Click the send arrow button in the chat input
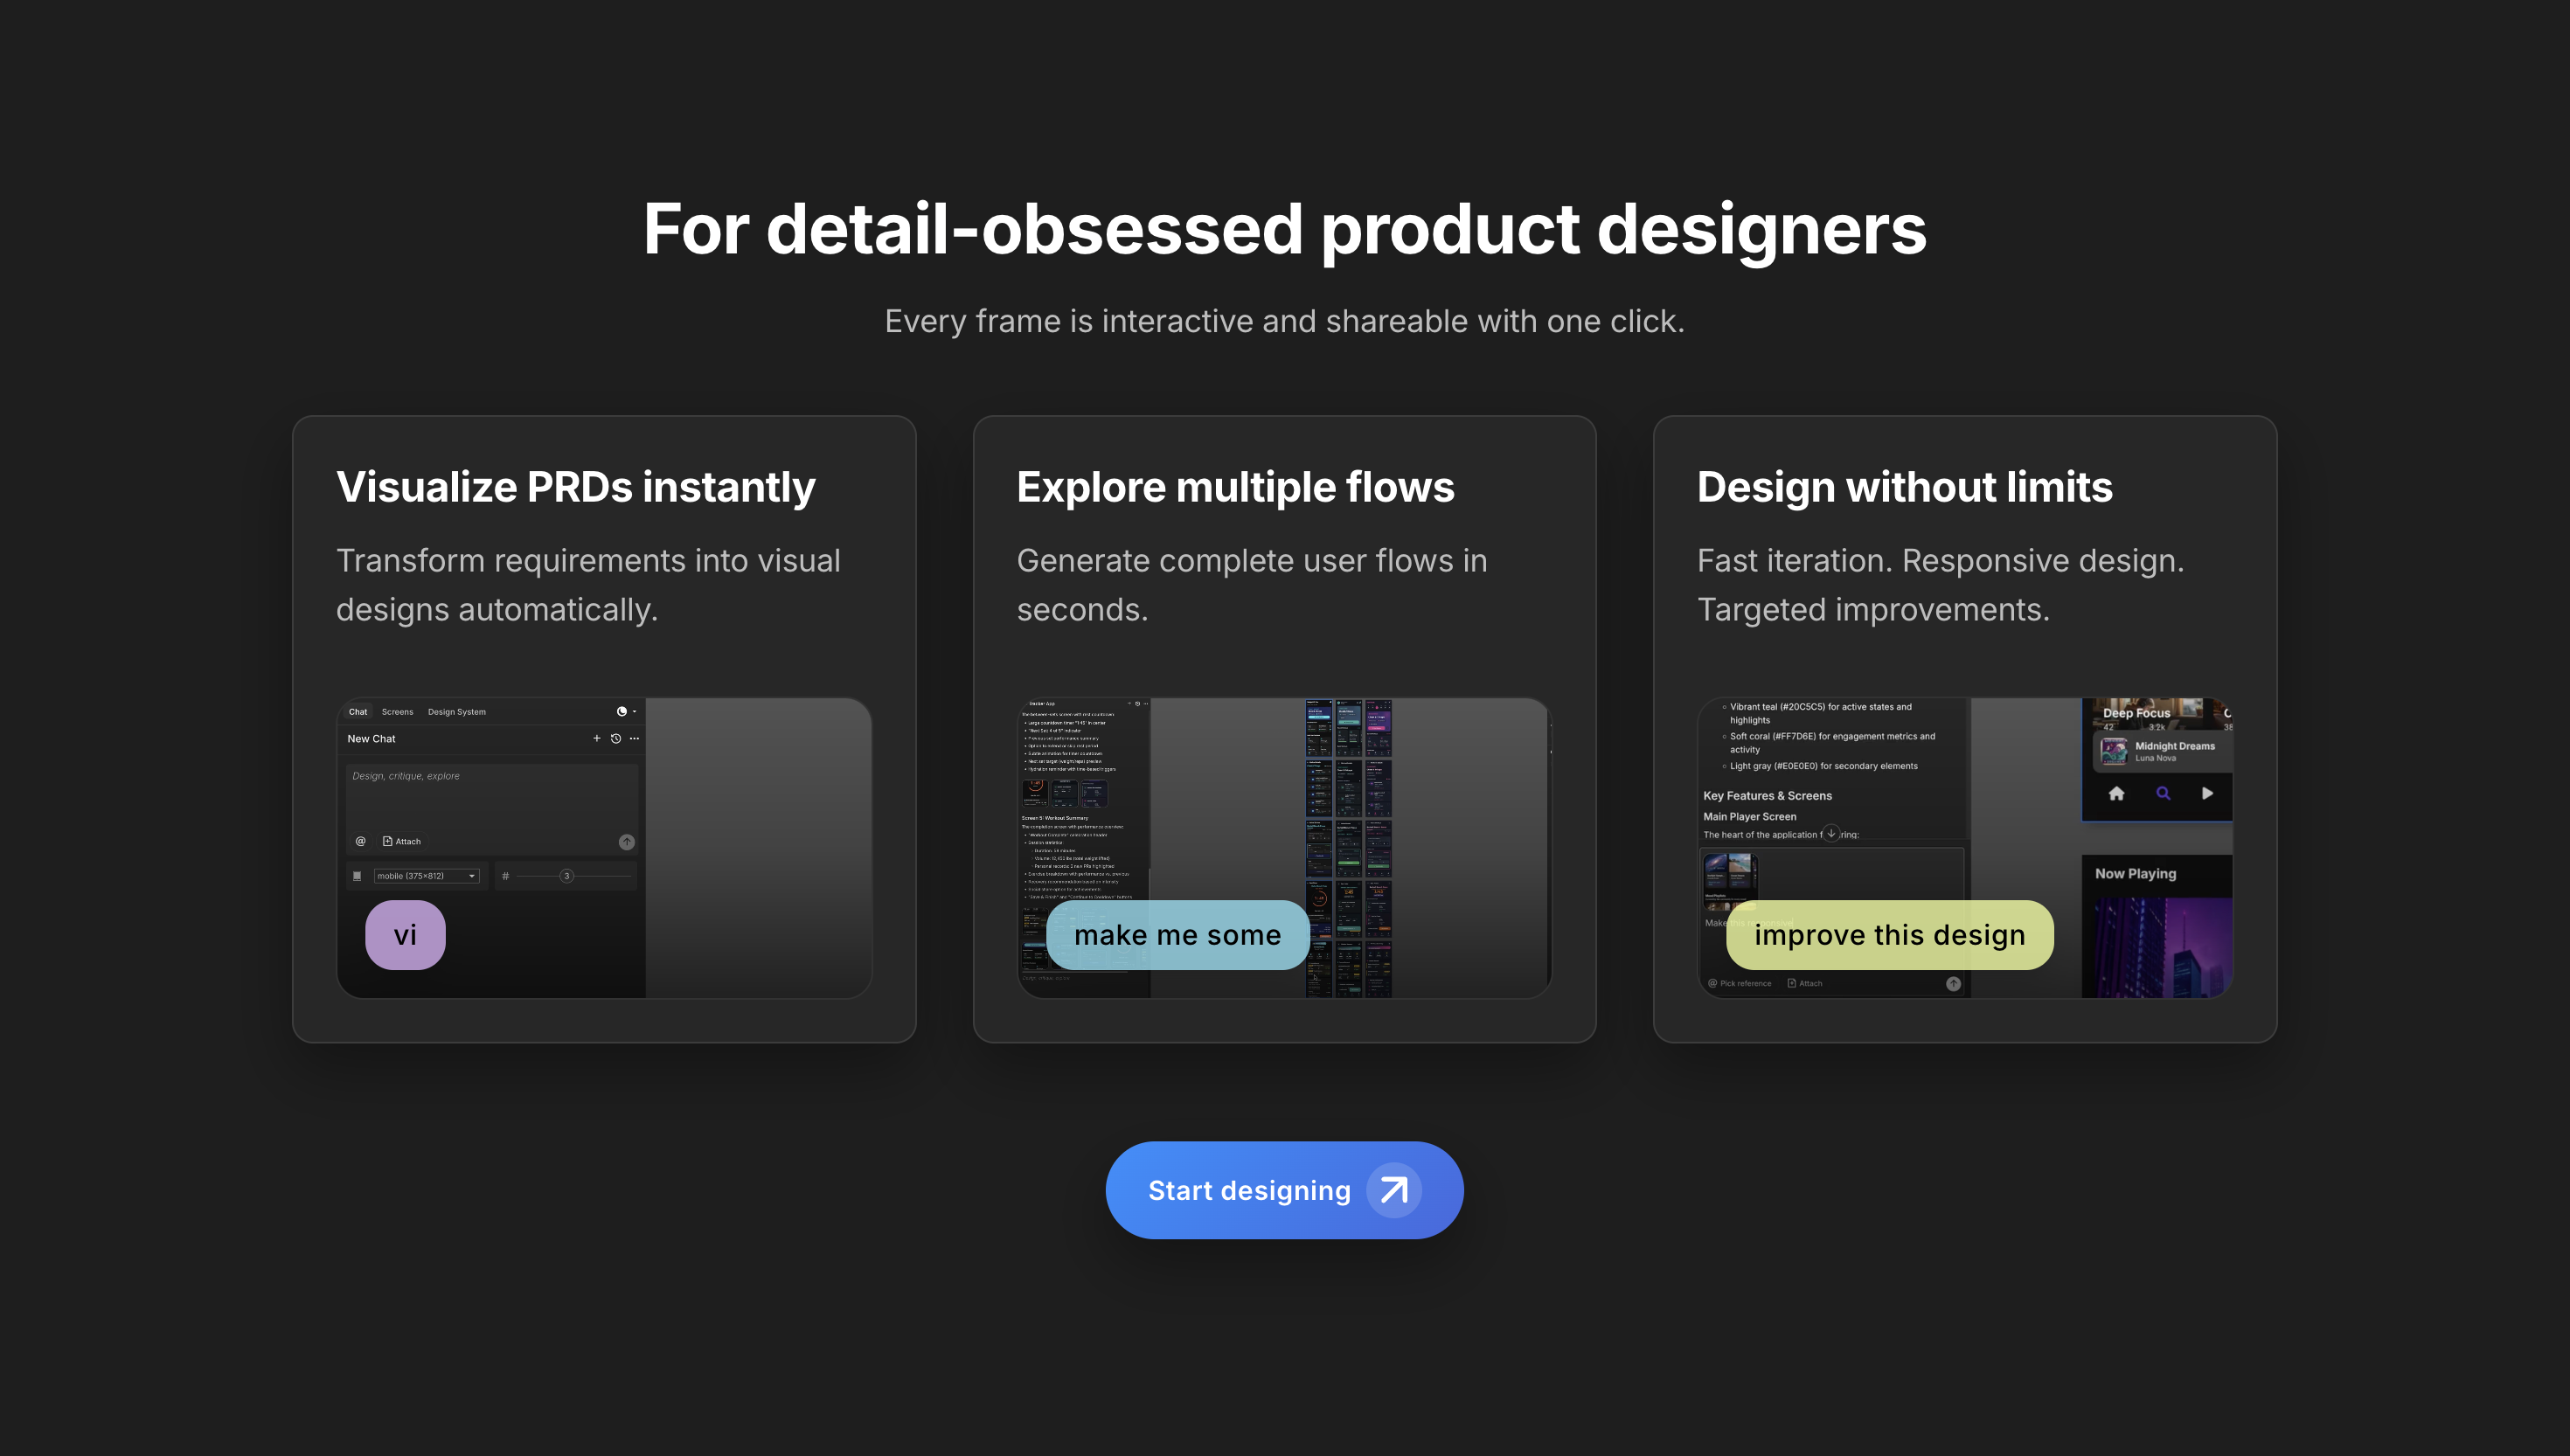Viewport: 2570px width, 1456px height. tap(627, 842)
